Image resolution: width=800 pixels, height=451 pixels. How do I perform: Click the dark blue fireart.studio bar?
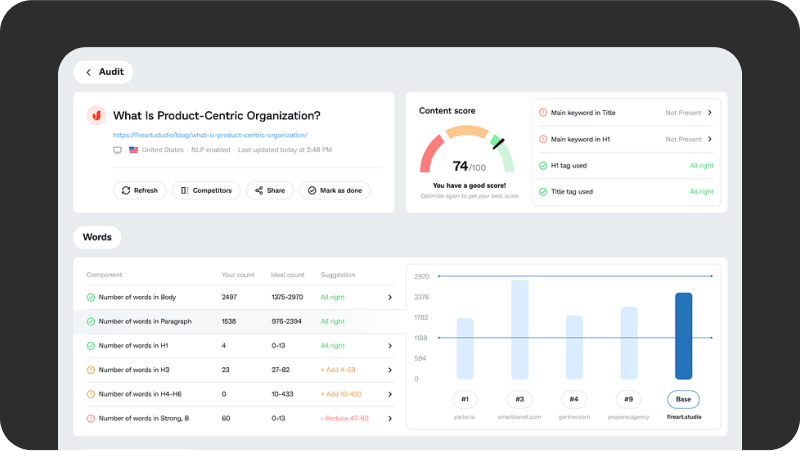coord(684,336)
